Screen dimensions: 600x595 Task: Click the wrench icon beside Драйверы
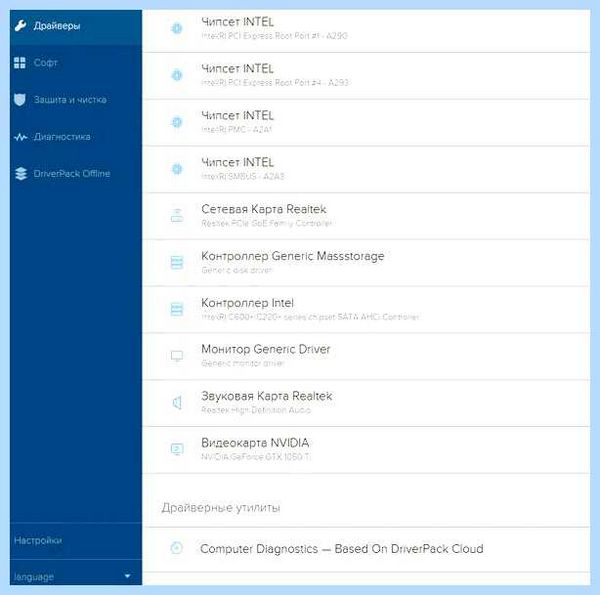pyautogui.click(x=20, y=26)
